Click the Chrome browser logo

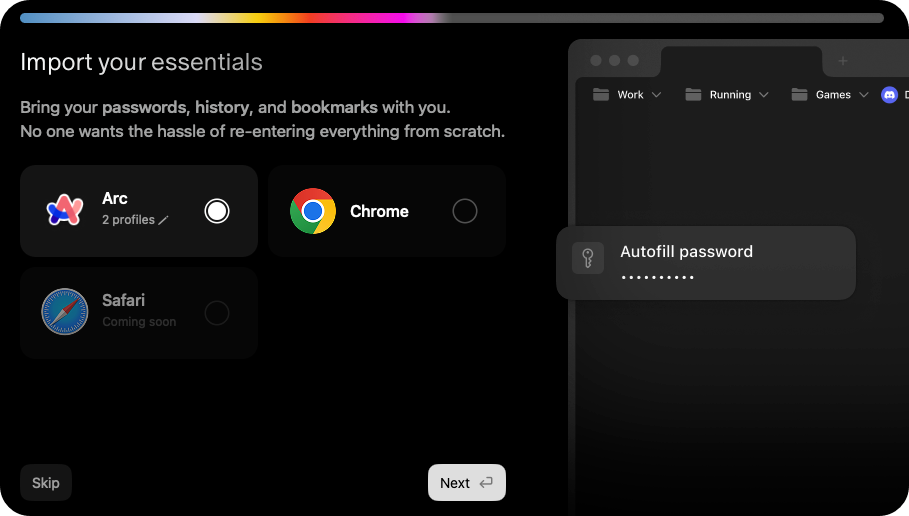[x=313, y=211]
